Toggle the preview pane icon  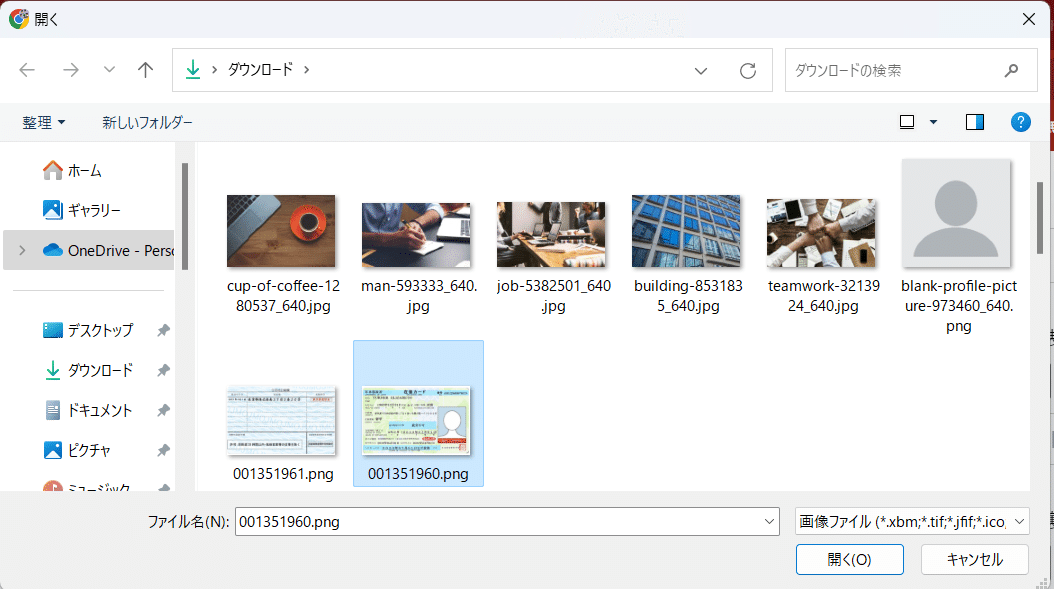pyautogui.click(x=974, y=122)
